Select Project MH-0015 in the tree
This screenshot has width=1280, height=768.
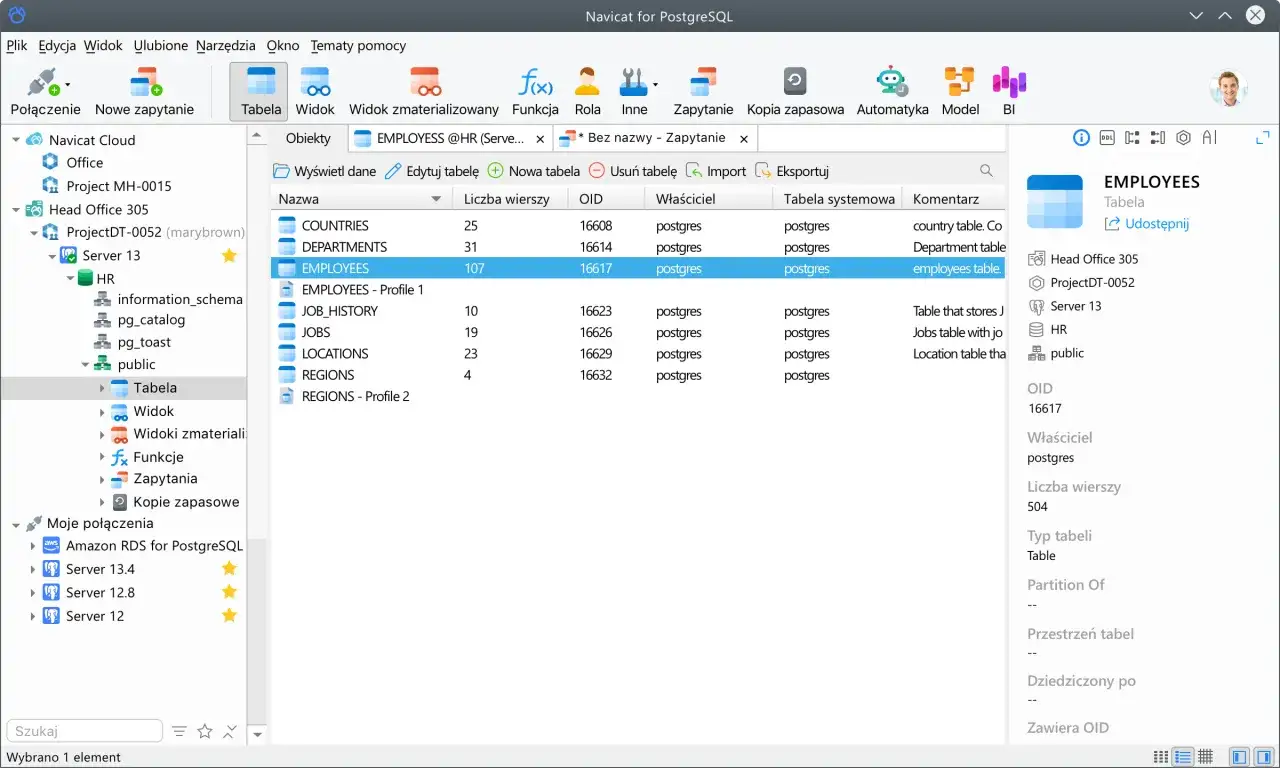[x=118, y=186]
